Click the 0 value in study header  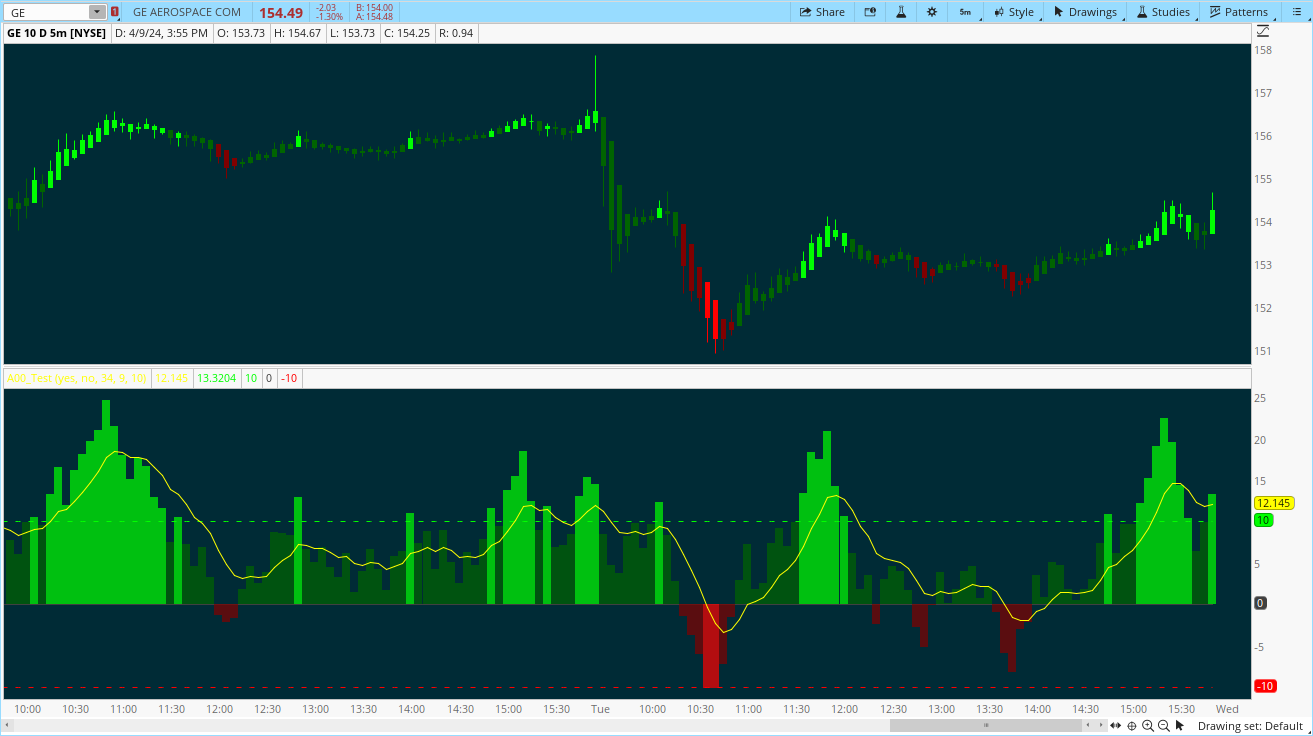point(269,378)
